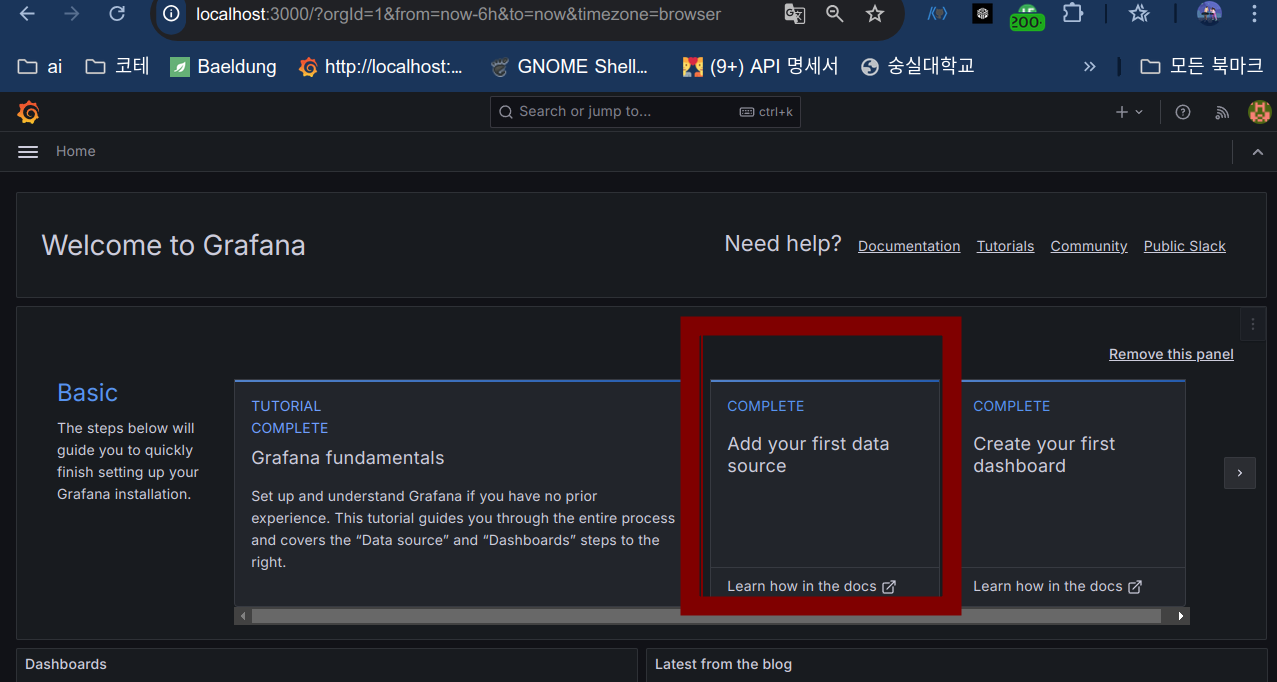This screenshot has width=1277, height=682.
Task: Click next arrow on setup cards
Action: pyautogui.click(x=1240, y=473)
